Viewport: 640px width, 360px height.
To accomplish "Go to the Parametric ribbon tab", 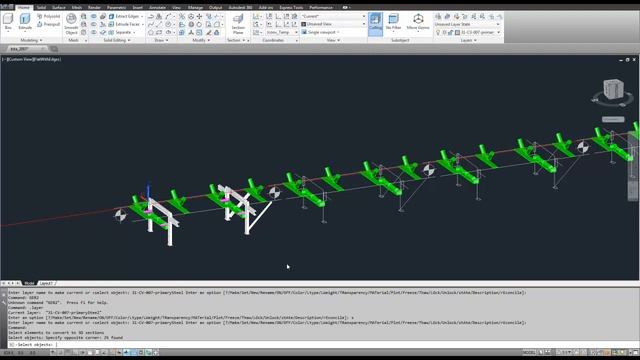I will point(117,7).
